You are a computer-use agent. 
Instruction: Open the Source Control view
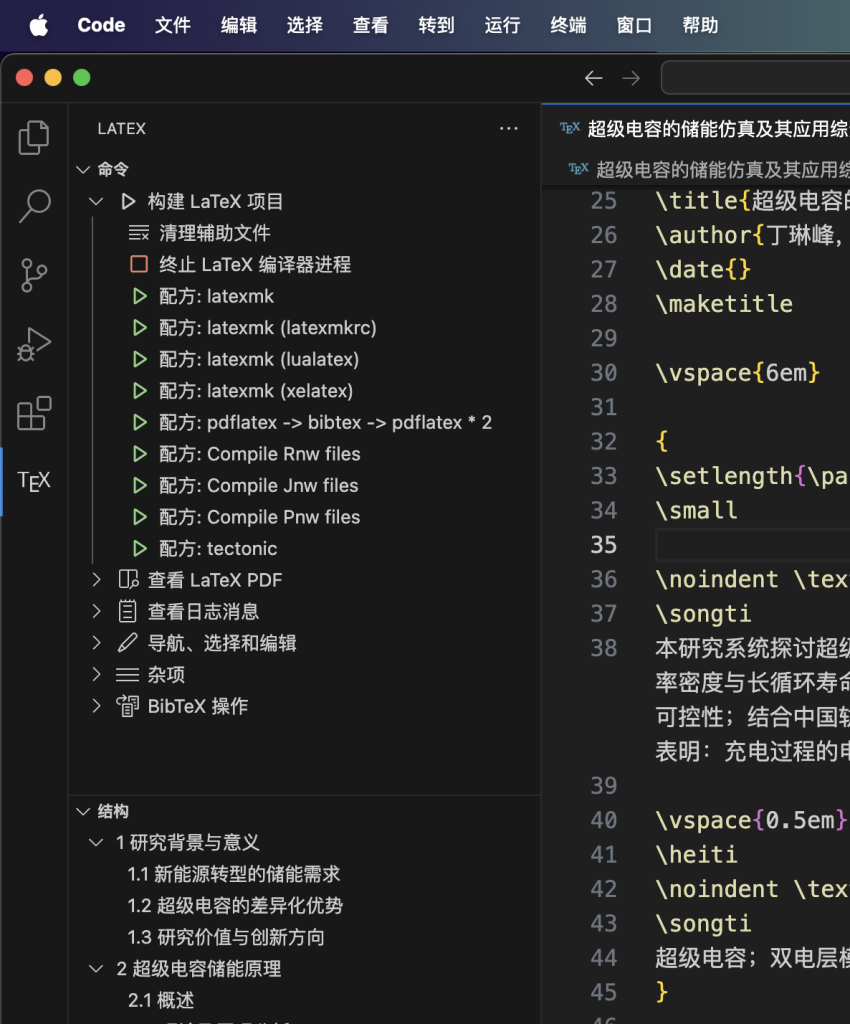click(x=34, y=275)
